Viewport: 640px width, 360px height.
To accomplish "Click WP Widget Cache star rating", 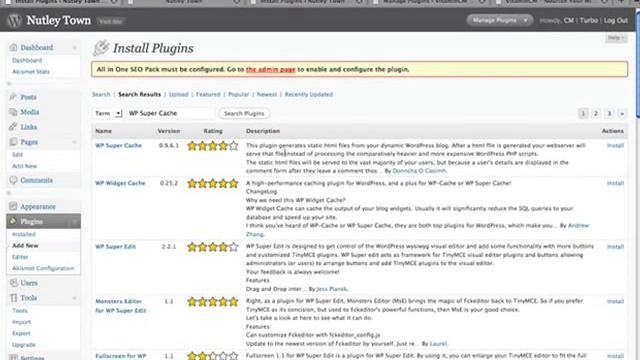I will click(x=213, y=183).
